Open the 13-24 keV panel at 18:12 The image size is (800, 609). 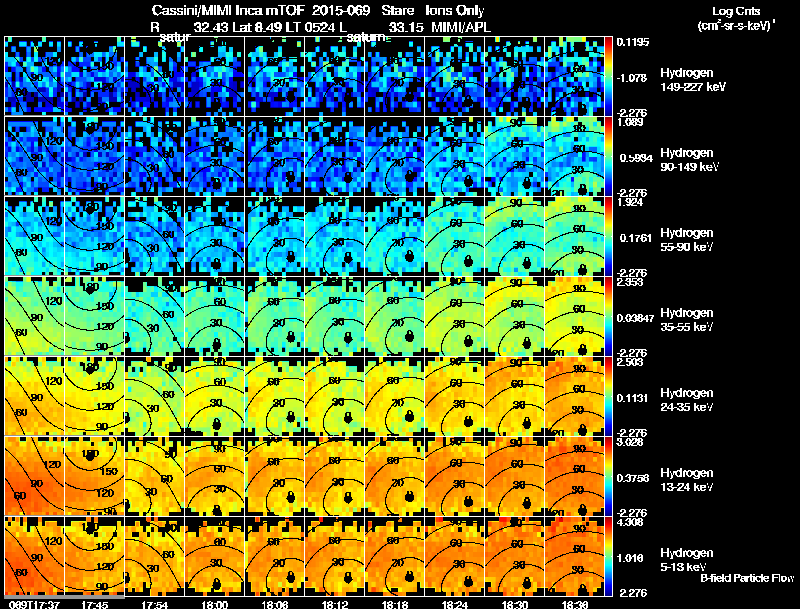tap(335, 476)
